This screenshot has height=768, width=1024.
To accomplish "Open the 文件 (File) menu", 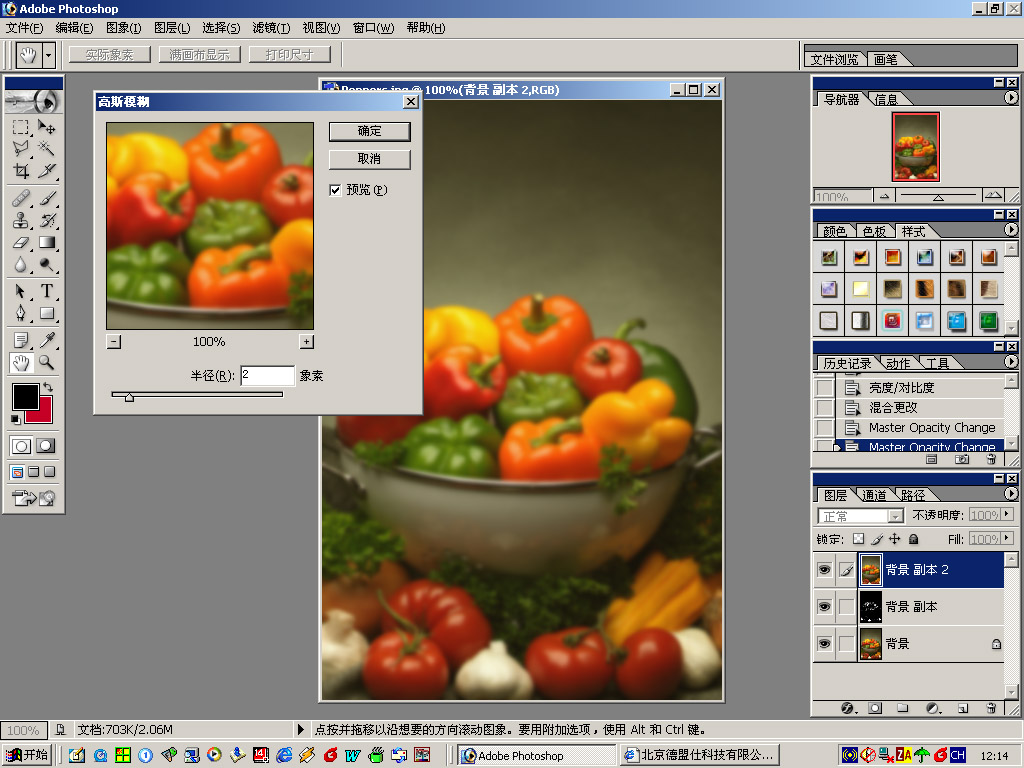I will tap(24, 27).
